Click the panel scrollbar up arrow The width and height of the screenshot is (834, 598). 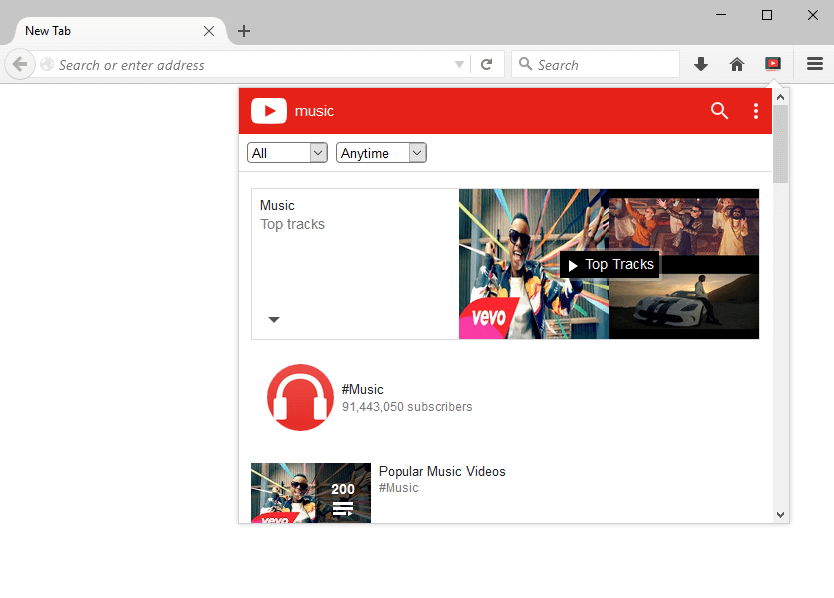pos(780,97)
